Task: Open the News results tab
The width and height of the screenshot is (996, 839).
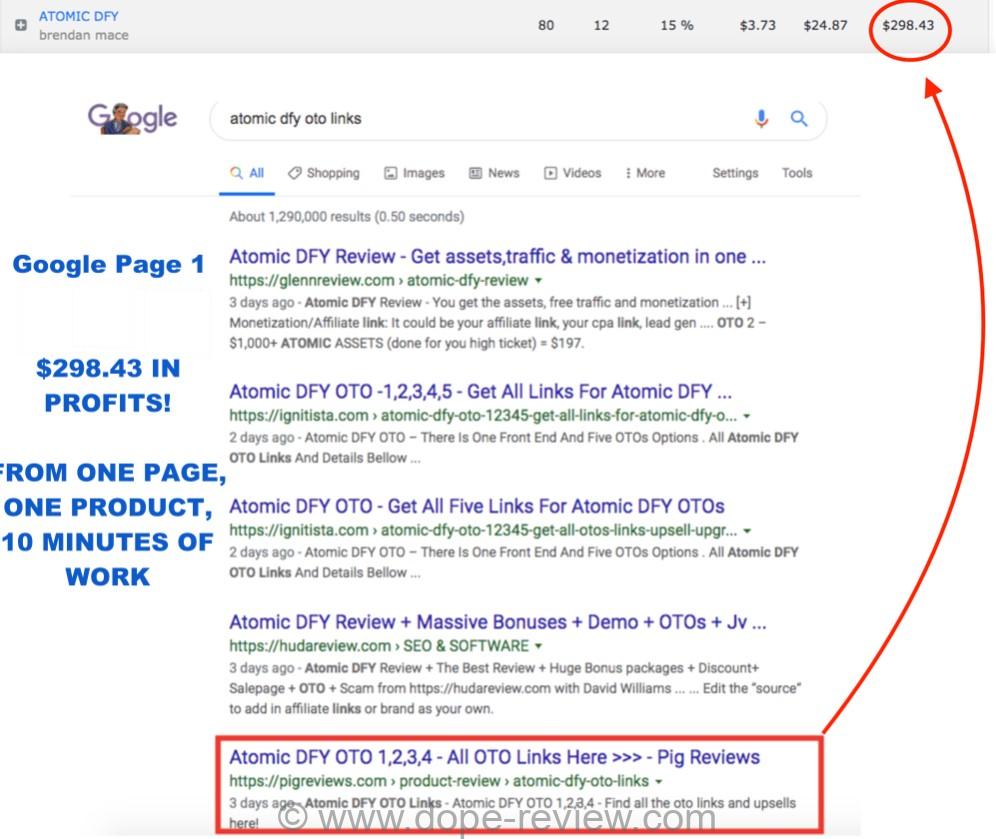Action: pos(494,173)
